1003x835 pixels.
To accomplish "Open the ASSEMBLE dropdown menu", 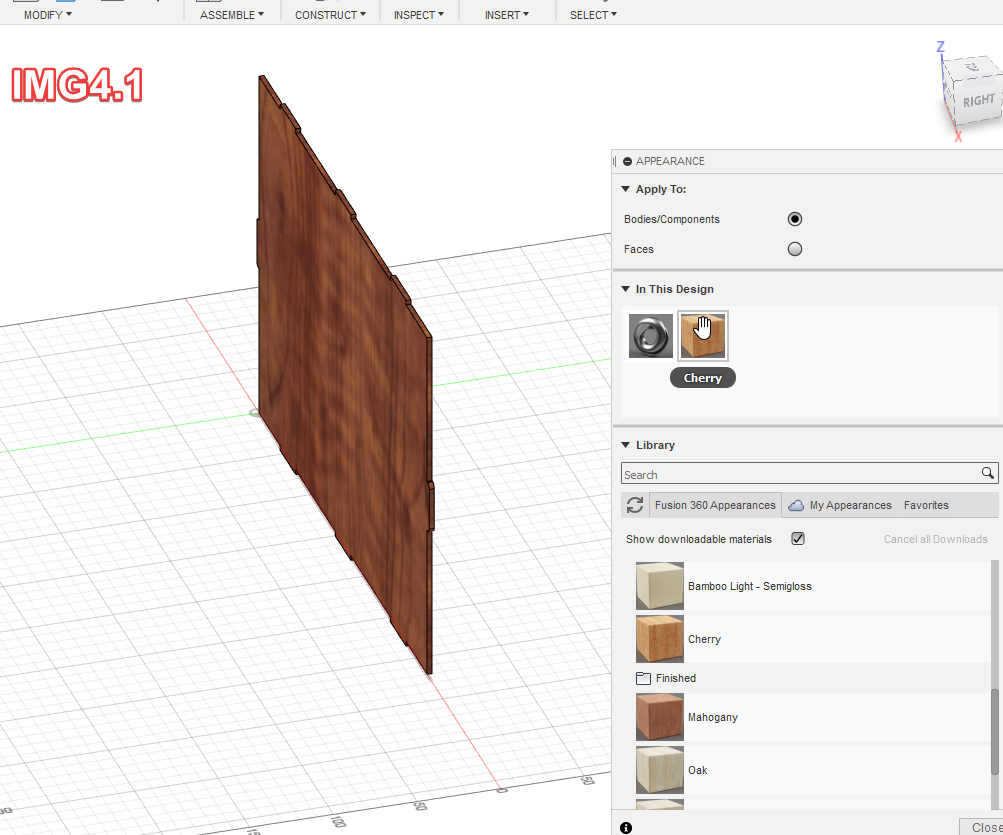I will pyautogui.click(x=232, y=15).
